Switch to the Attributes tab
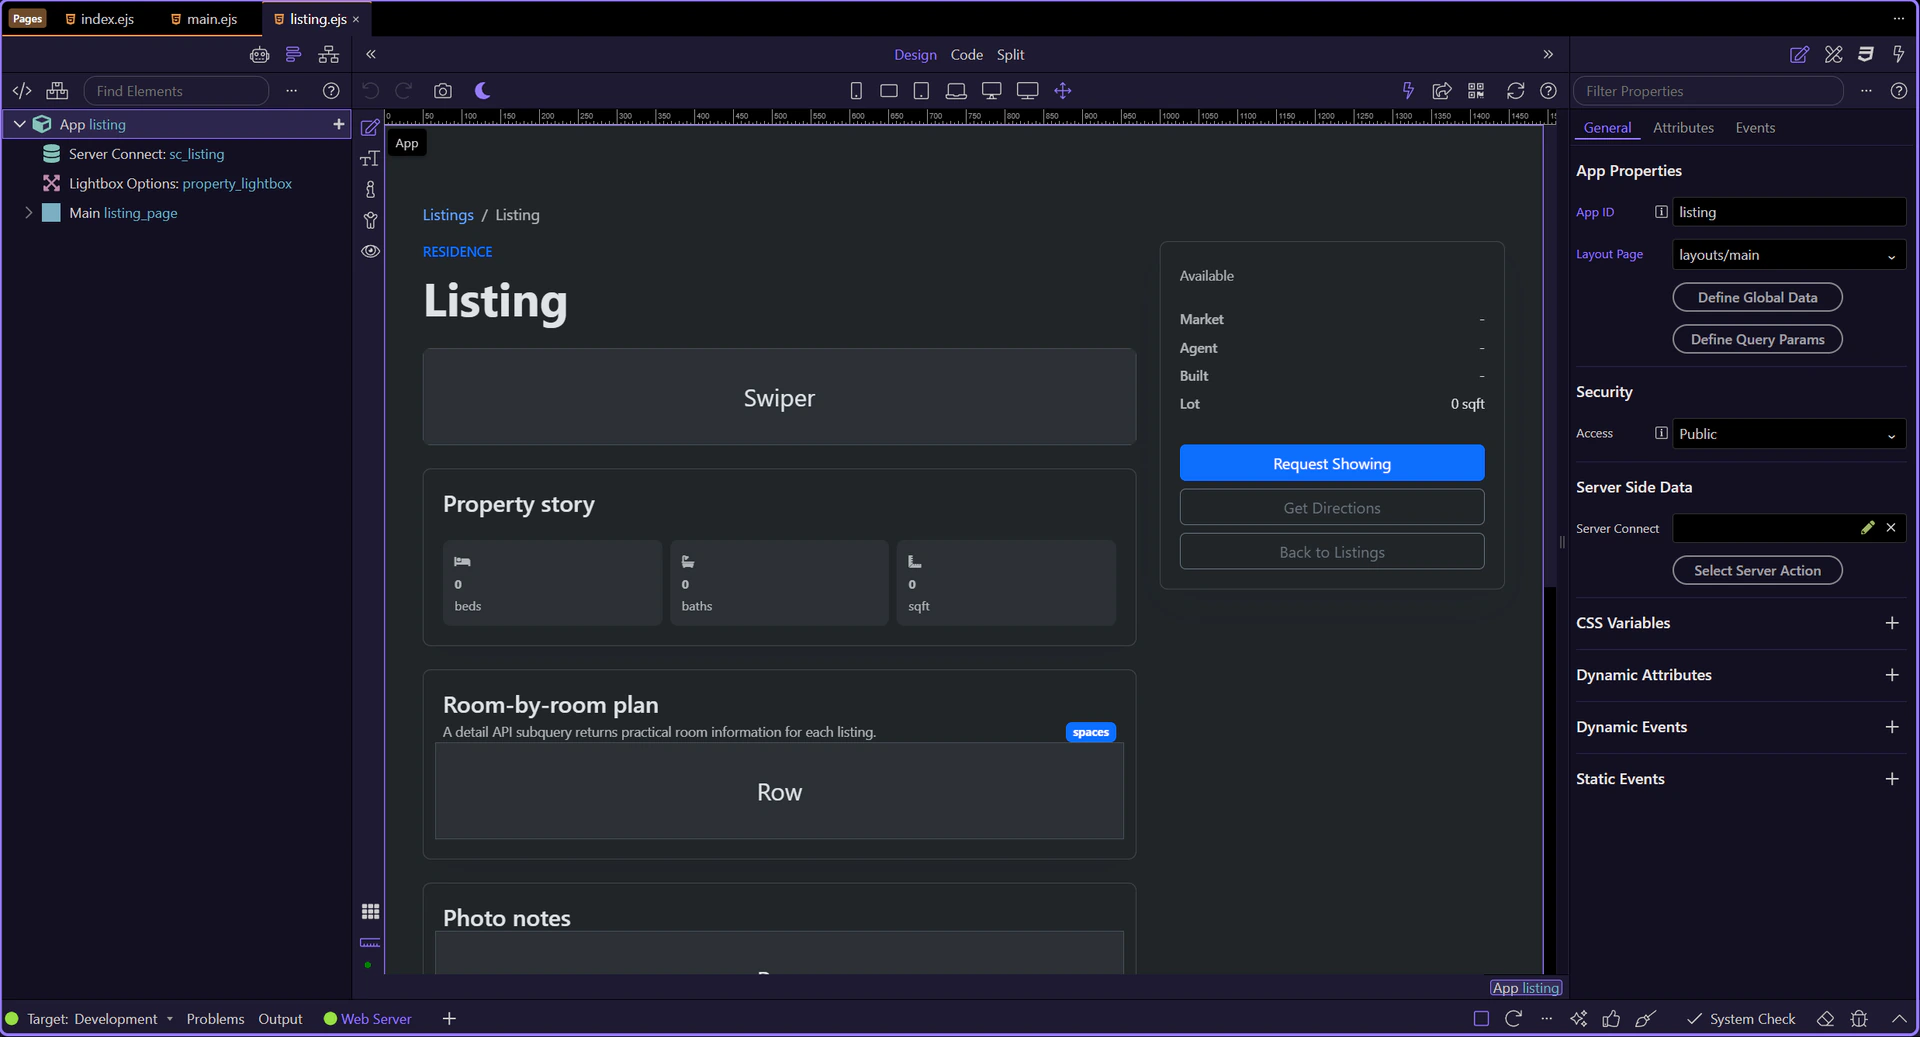 pyautogui.click(x=1682, y=128)
